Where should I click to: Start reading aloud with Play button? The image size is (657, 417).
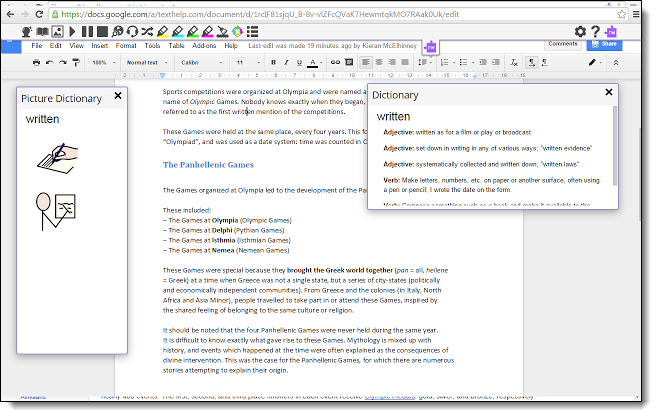tap(72, 32)
